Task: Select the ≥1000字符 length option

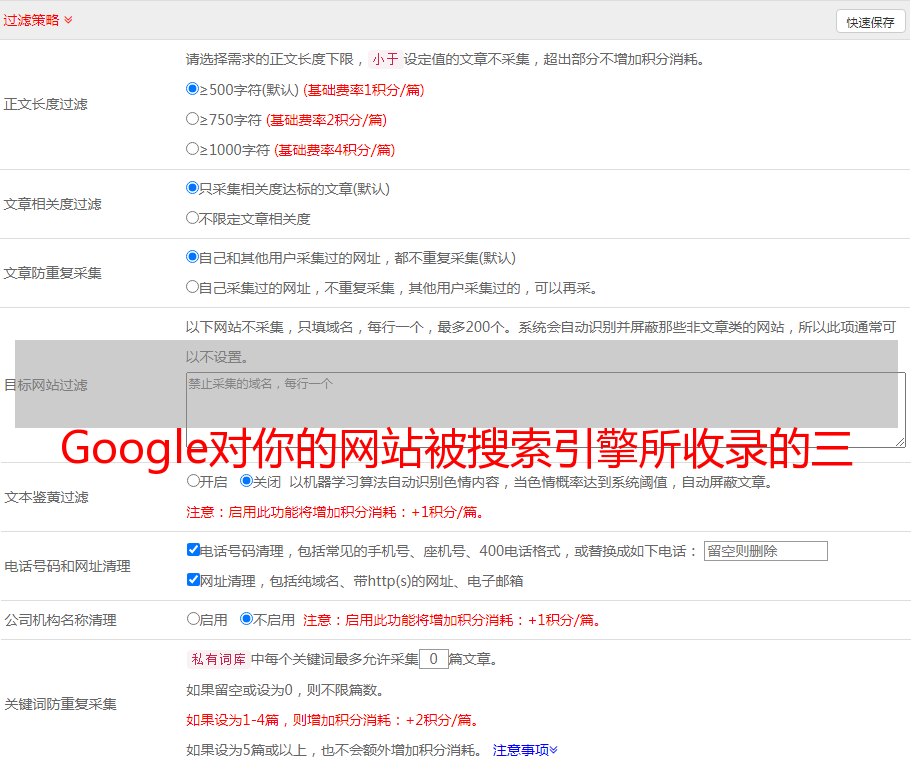Action: pos(193,149)
